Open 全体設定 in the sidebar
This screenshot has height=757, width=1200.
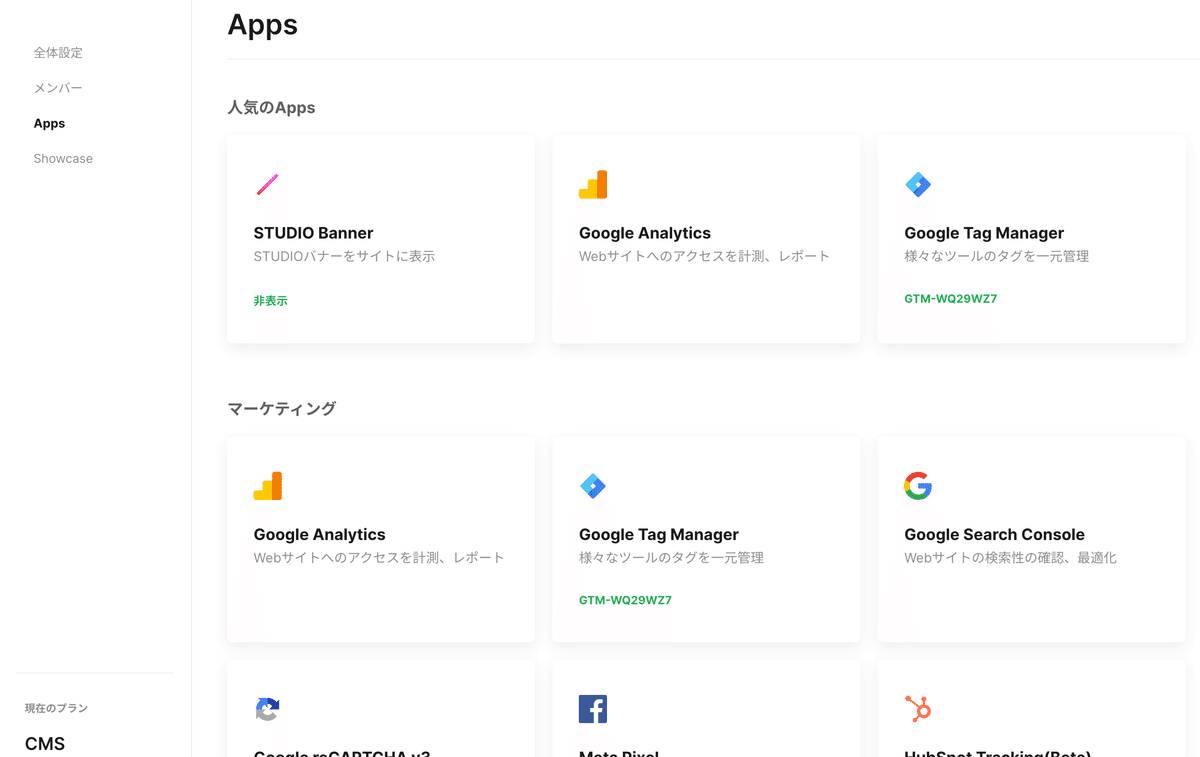click(x=58, y=52)
